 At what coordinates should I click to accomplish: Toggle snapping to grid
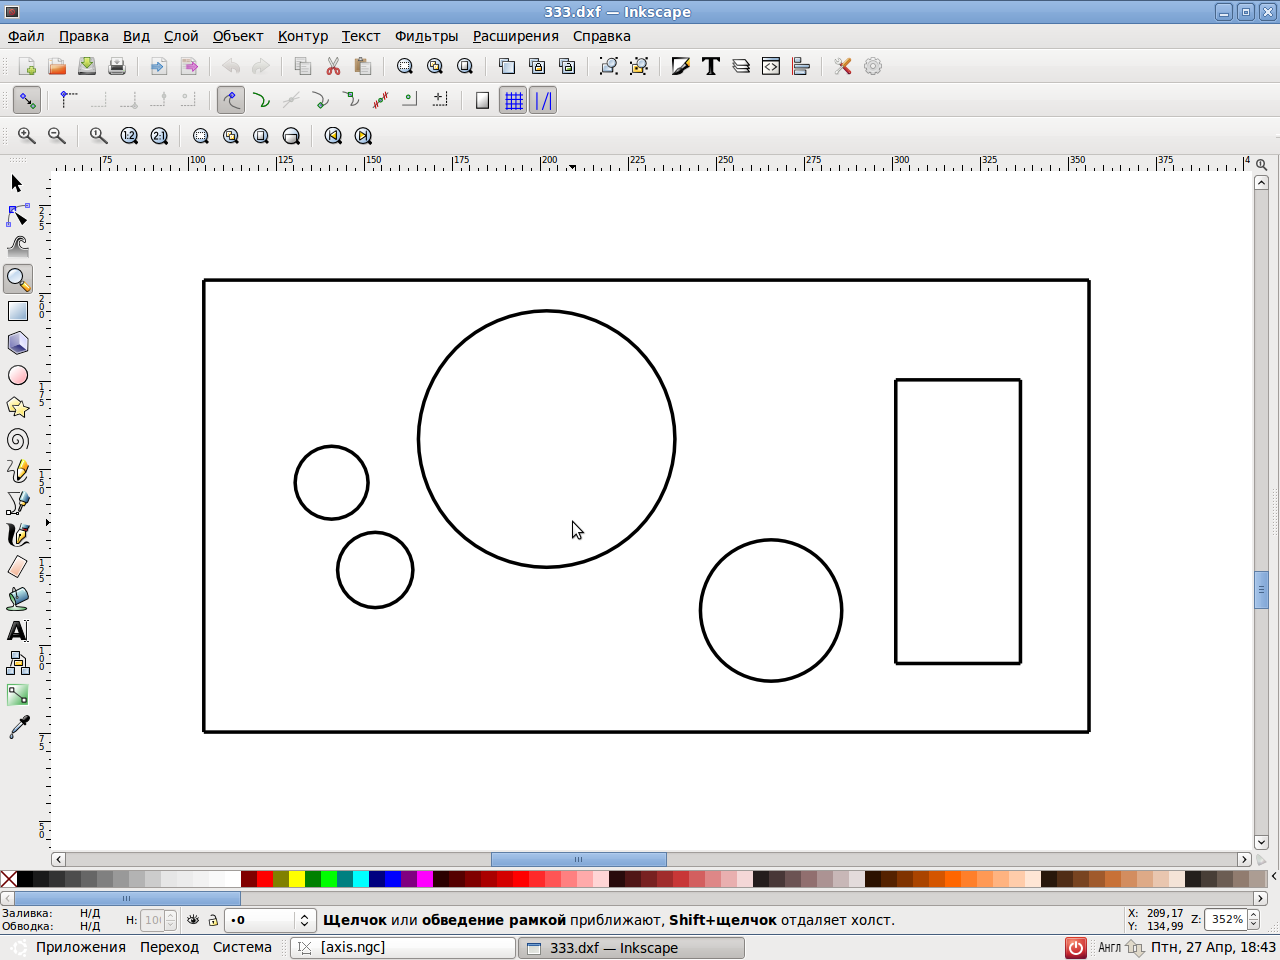[x=513, y=100]
